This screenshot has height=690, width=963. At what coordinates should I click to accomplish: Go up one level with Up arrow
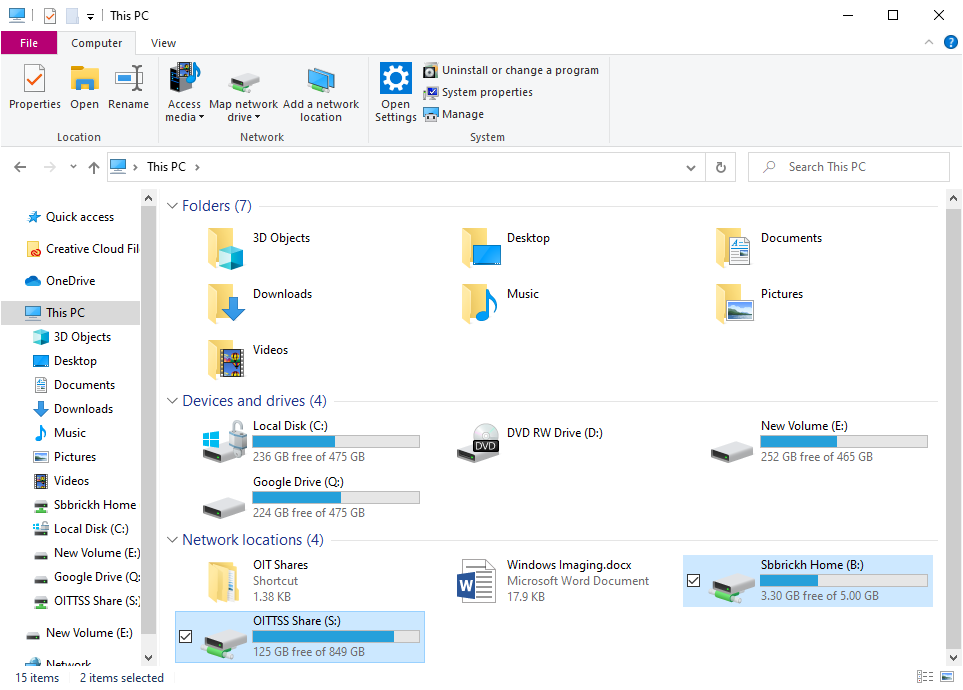(x=93, y=167)
